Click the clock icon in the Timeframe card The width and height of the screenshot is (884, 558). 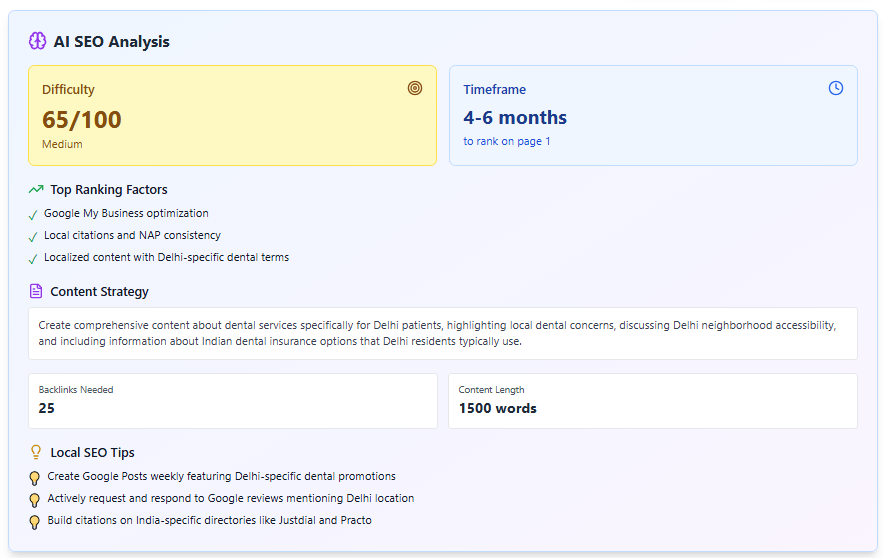[x=836, y=88]
